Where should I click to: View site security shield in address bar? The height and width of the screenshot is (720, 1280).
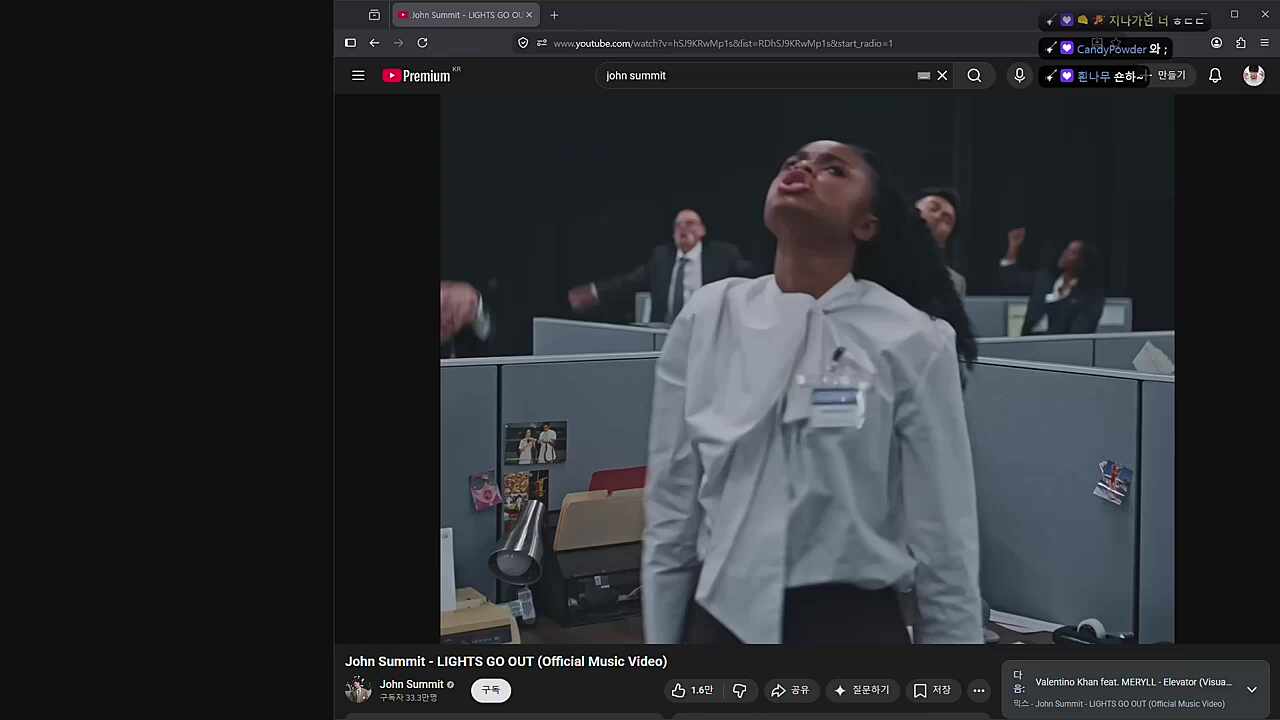[x=523, y=43]
